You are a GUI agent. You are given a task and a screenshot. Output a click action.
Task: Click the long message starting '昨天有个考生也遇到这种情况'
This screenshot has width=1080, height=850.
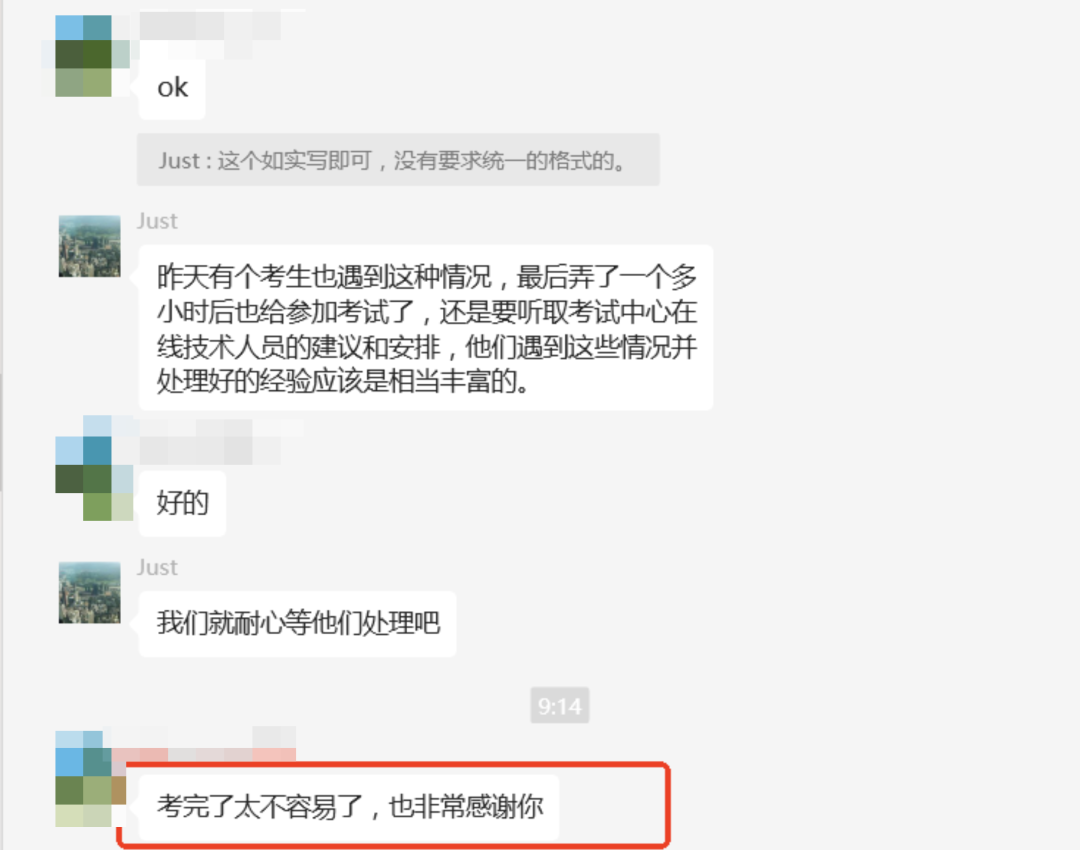tap(426, 328)
